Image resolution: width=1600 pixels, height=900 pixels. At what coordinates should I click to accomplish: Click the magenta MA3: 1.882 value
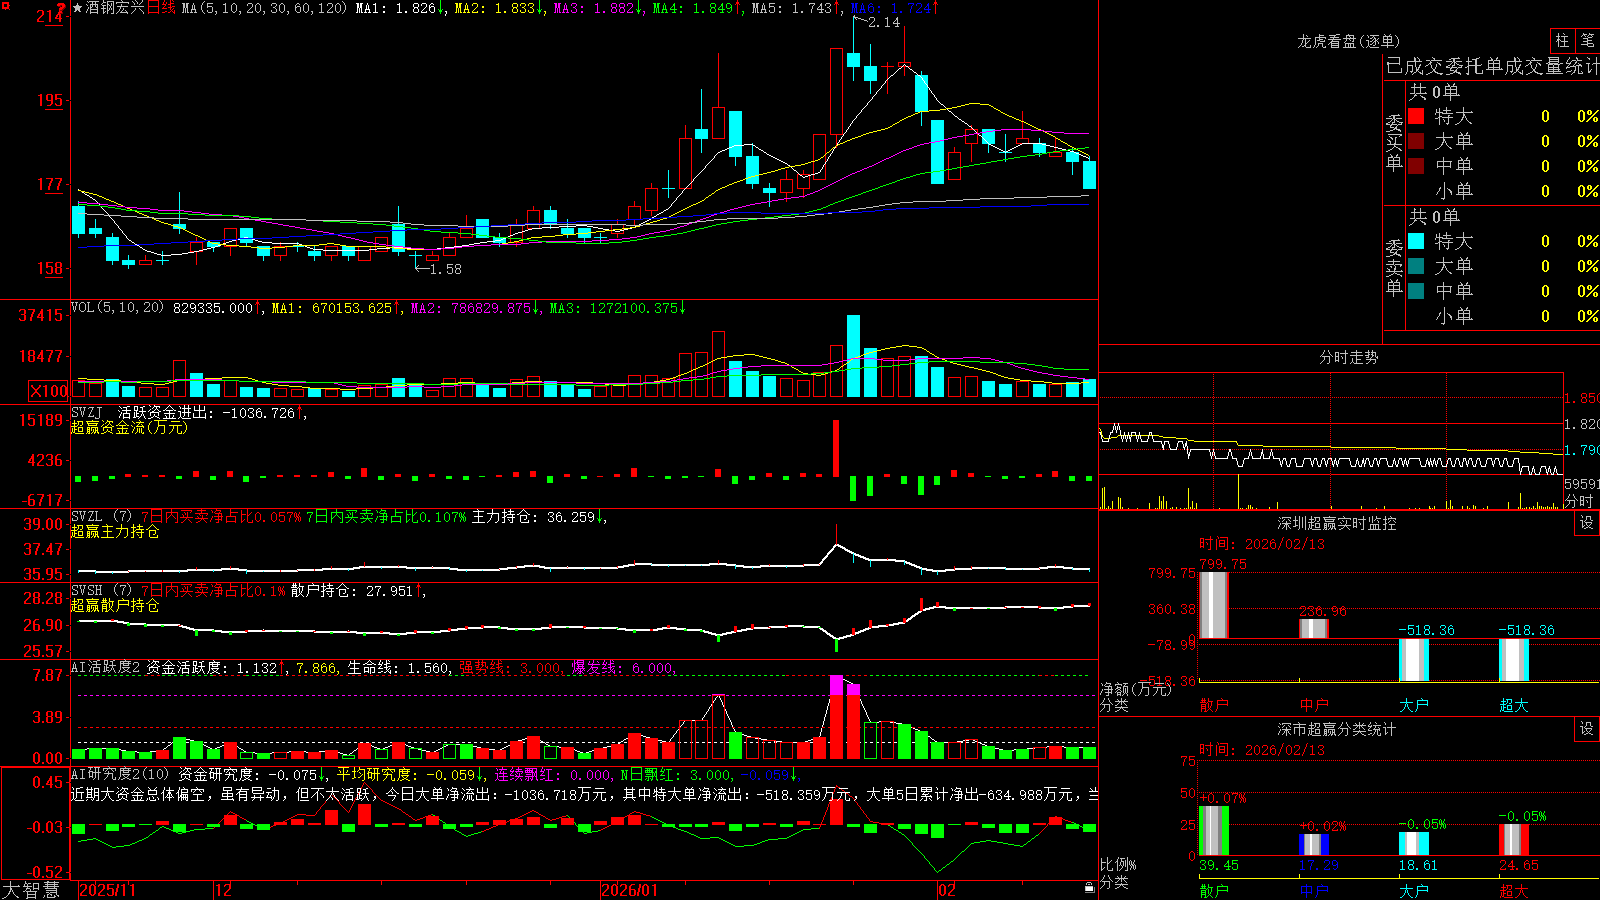(598, 8)
